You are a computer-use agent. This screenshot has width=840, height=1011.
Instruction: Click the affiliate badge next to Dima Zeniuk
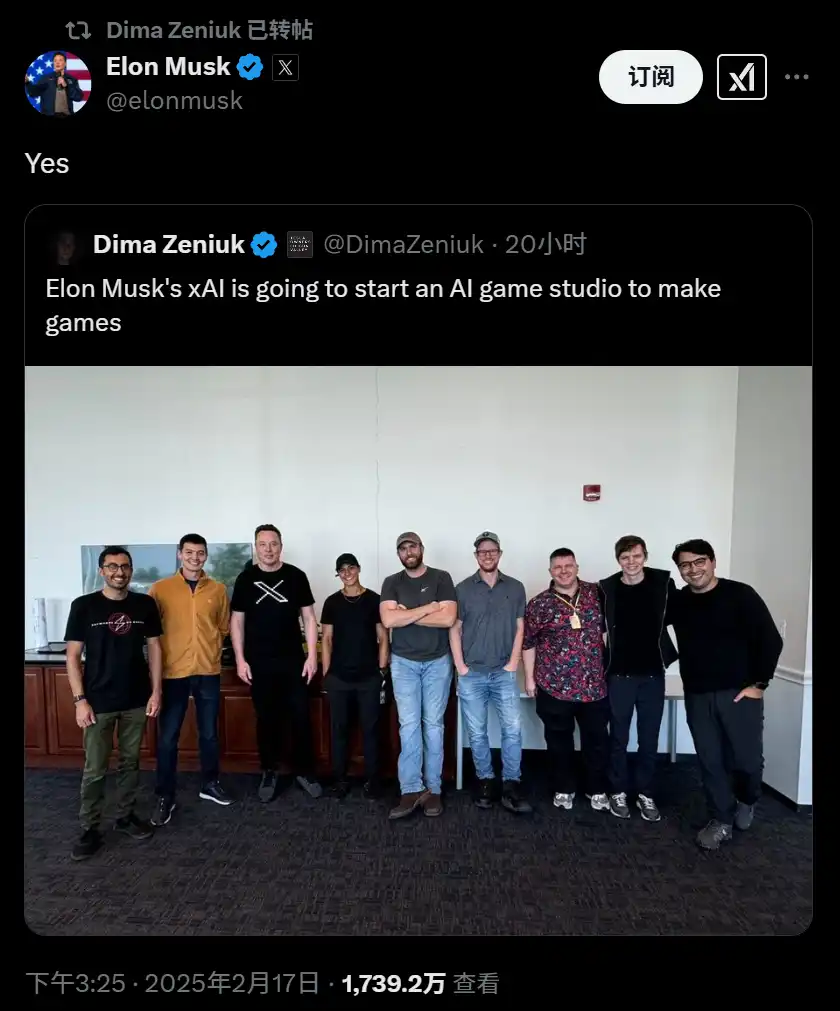pos(299,245)
